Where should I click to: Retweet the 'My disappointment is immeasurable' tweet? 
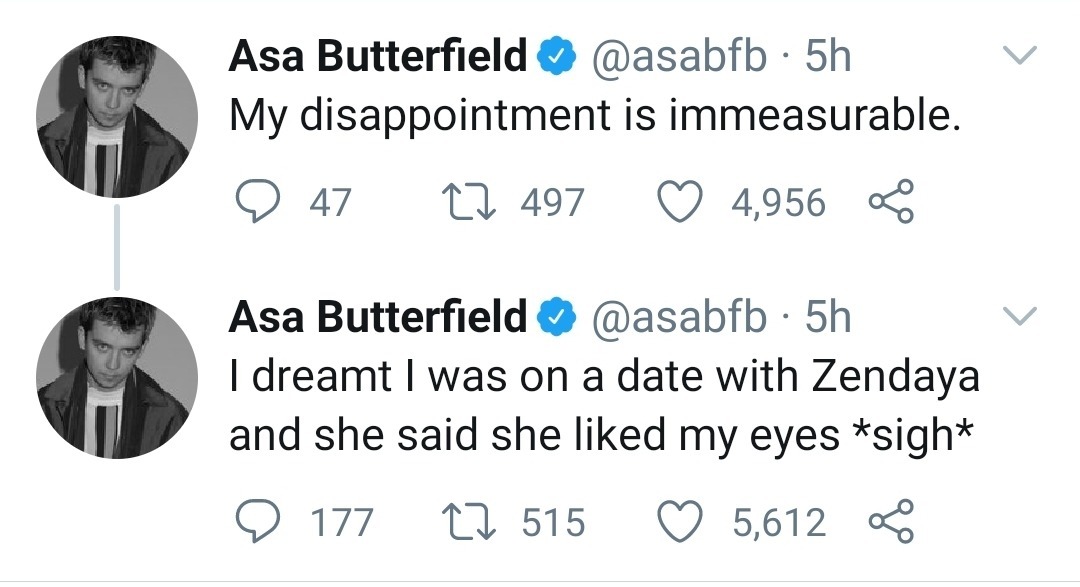pyautogui.click(x=468, y=201)
